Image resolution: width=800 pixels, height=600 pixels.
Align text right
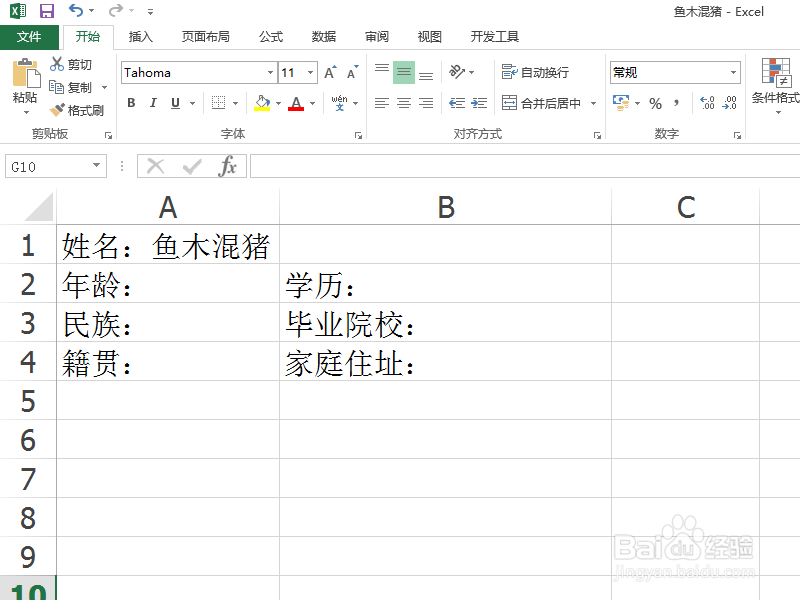point(426,103)
